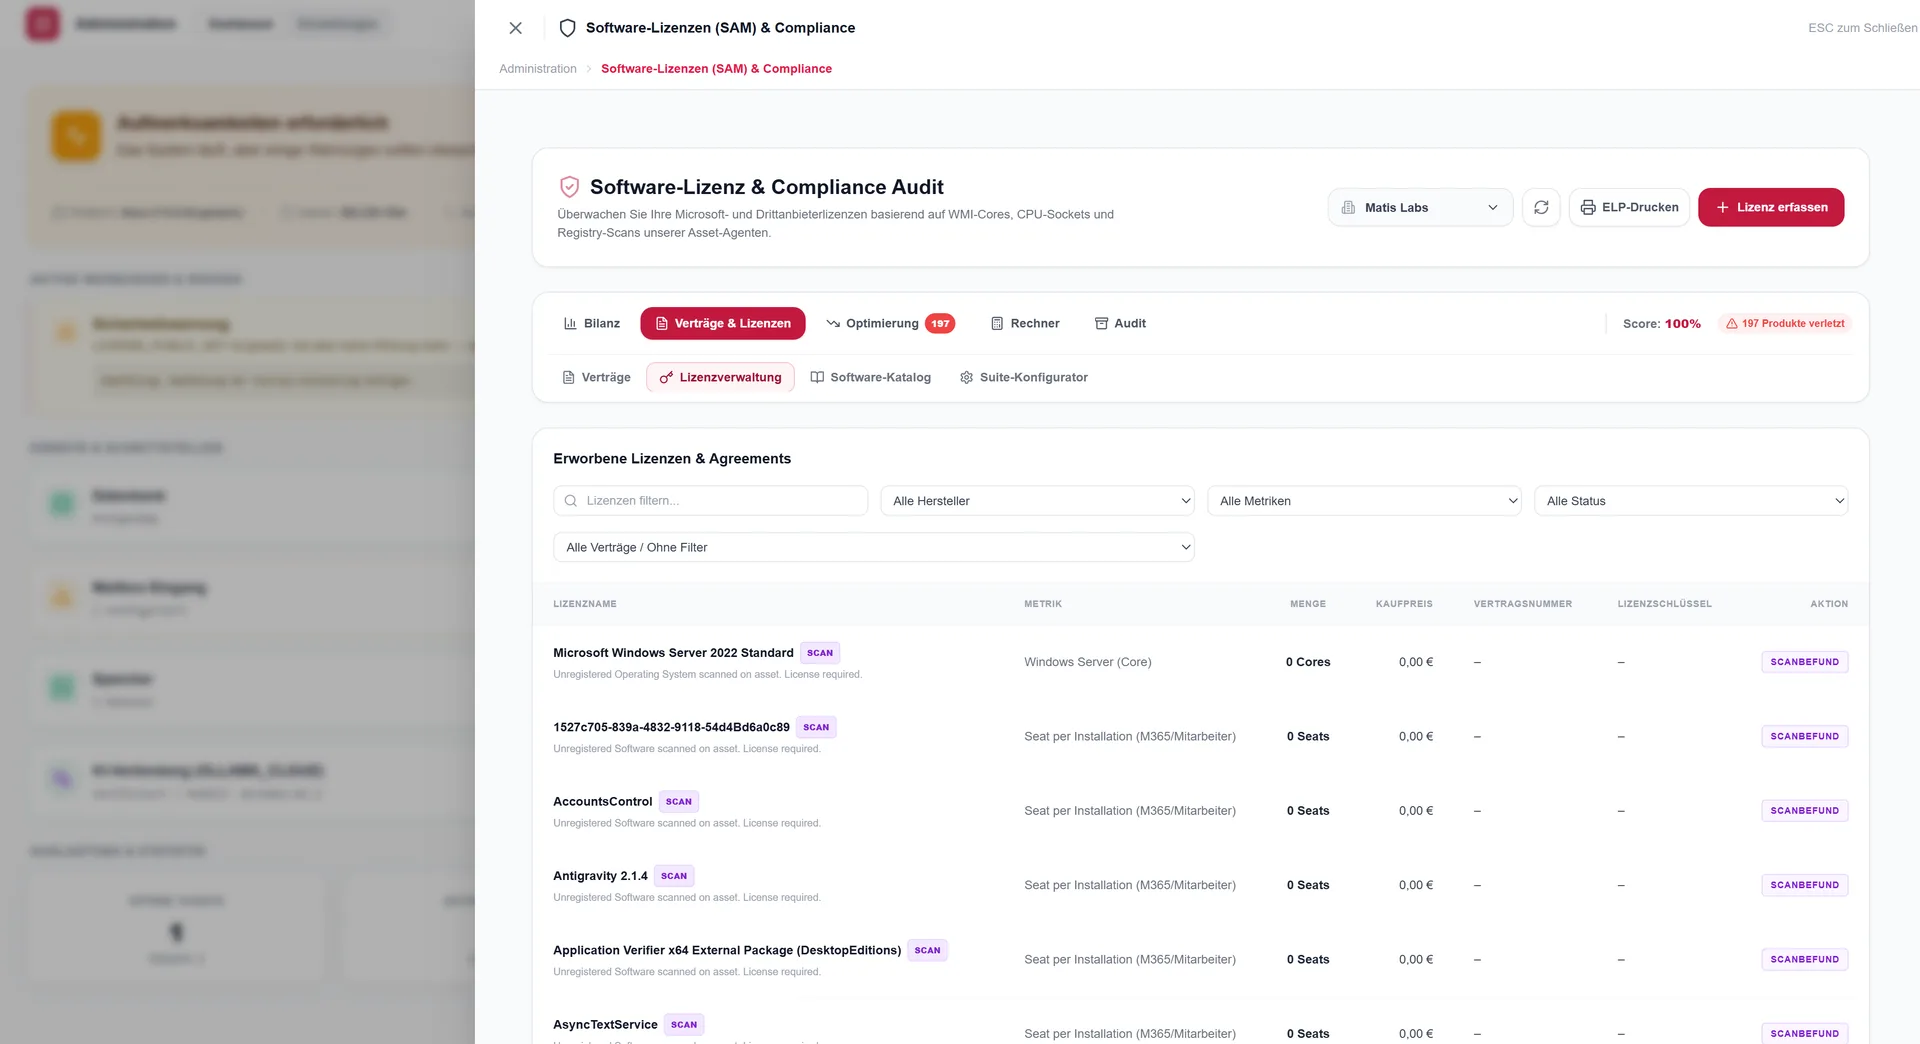Open the Suite-Konfigurator sub-tab
This screenshot has height=1044, width=1920.
(1024, 377)
